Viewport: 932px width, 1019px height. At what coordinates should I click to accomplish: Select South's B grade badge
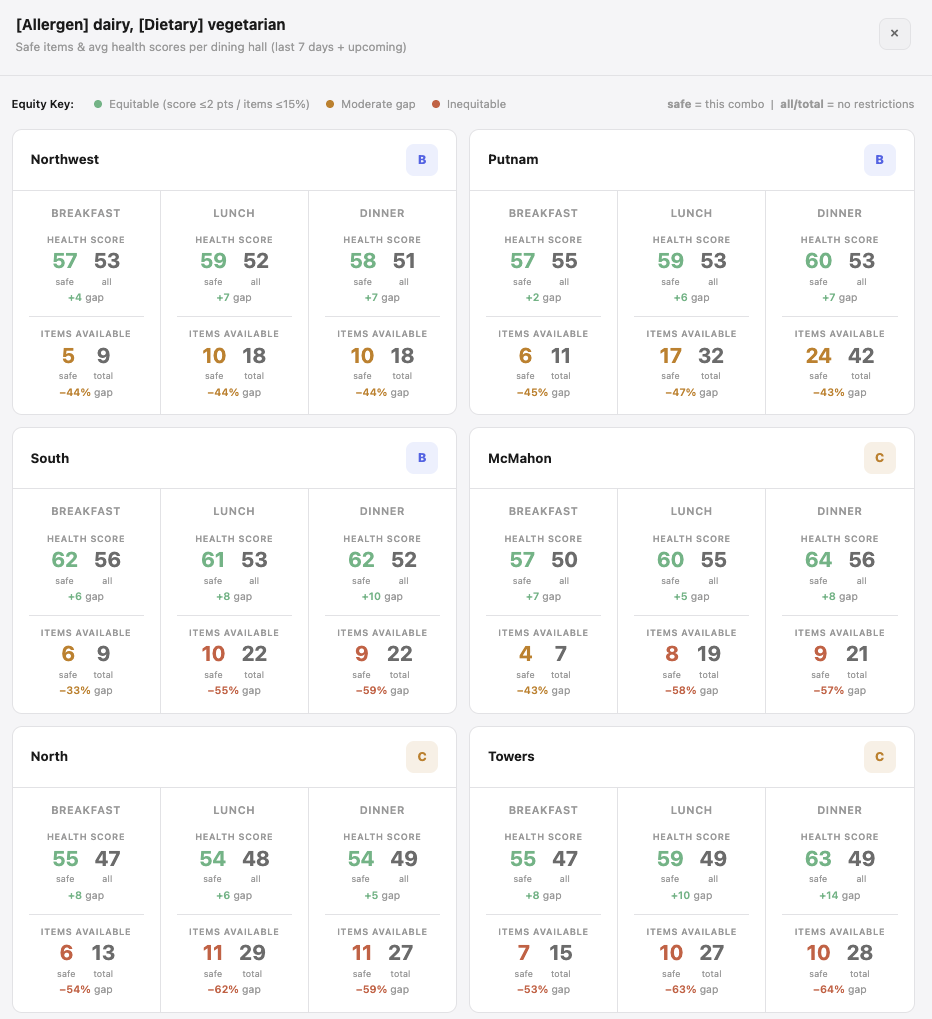(422, 458)
